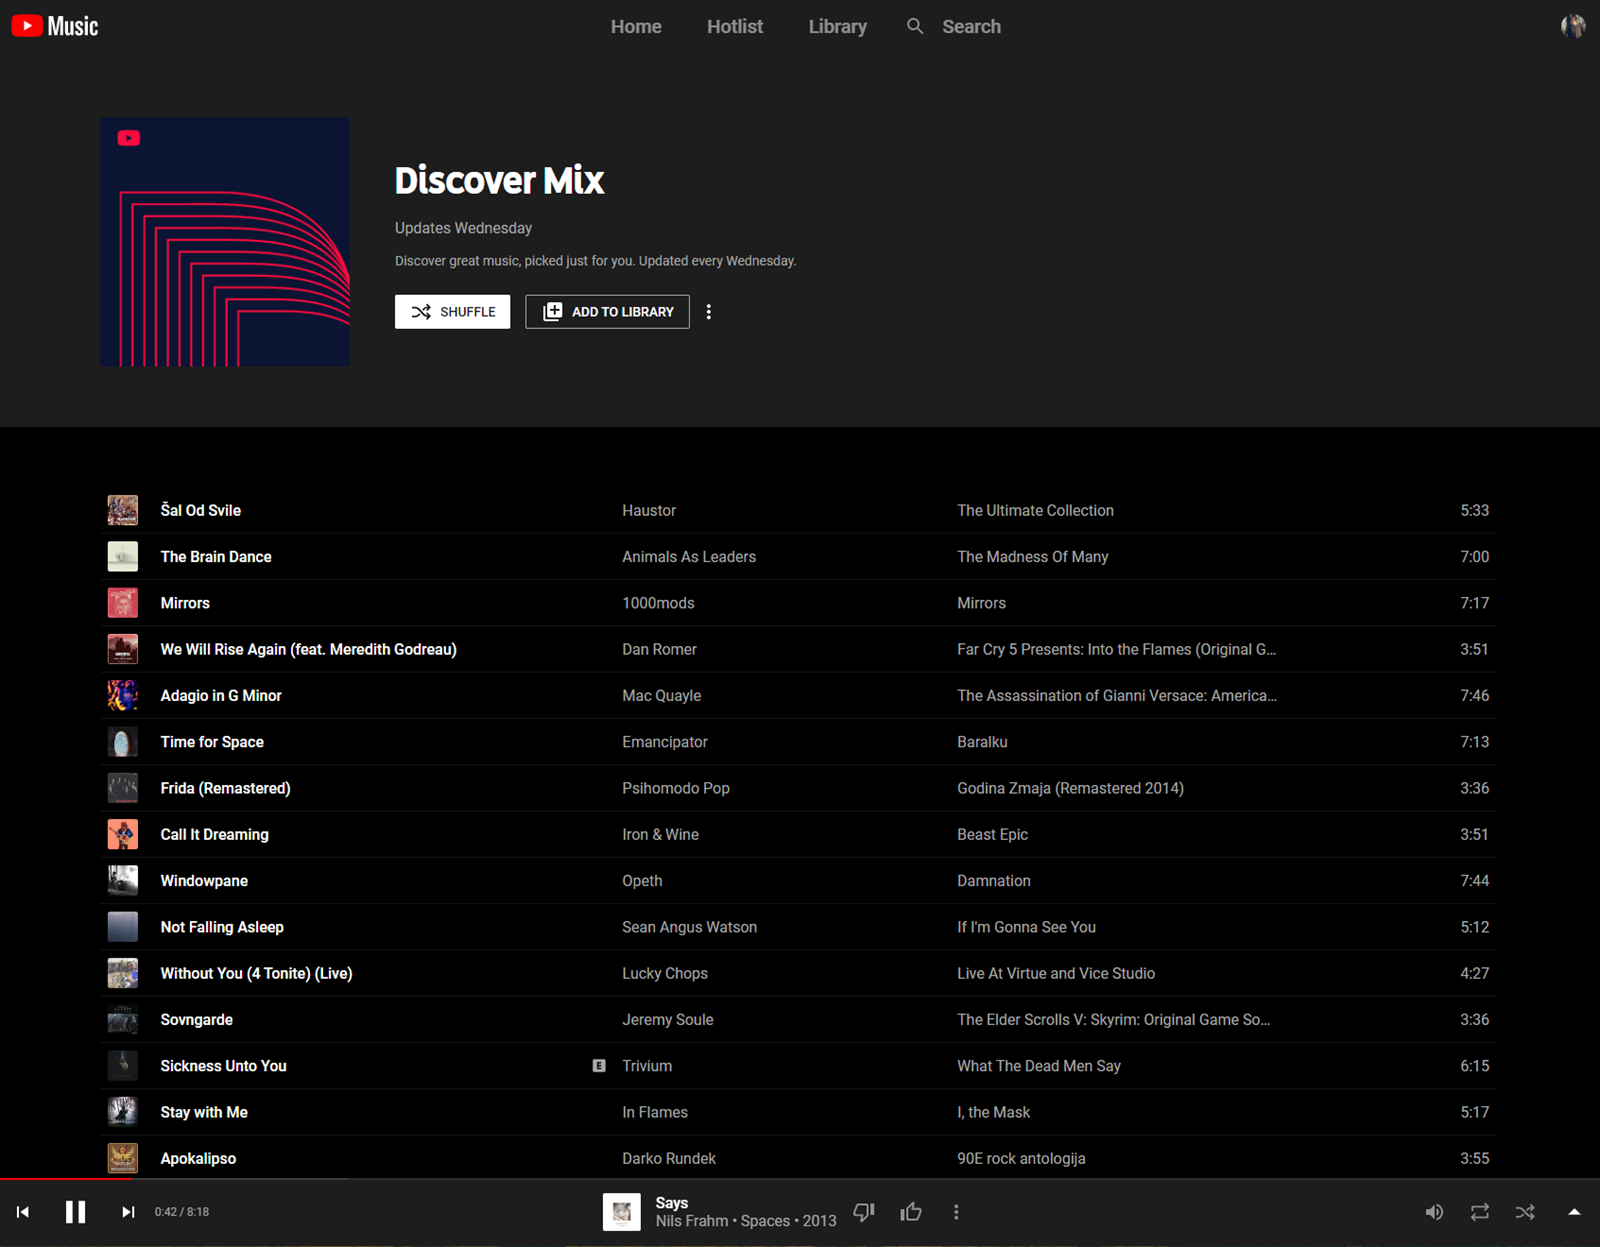1600x1247 pixels.
Task: Open artist 1000mods
Action: [x=658, y=603]
